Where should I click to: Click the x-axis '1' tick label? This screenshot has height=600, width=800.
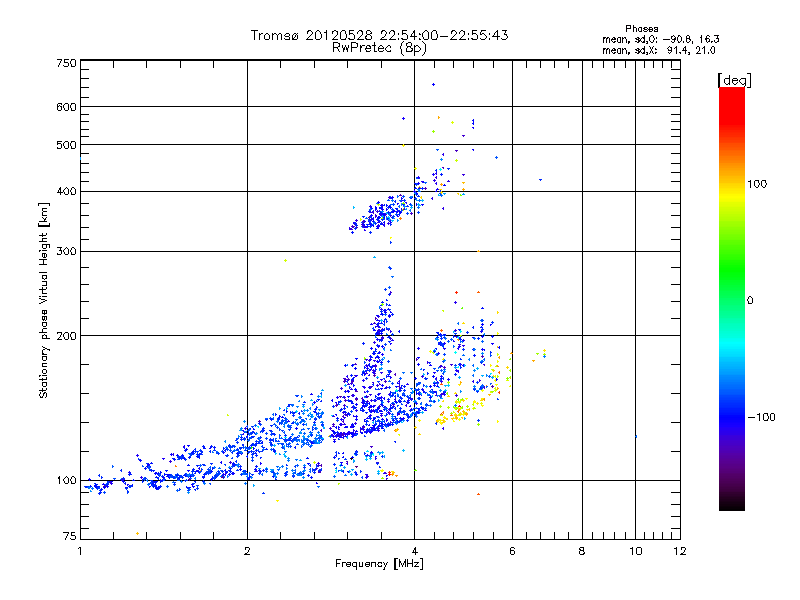click(x=80, y=551)
